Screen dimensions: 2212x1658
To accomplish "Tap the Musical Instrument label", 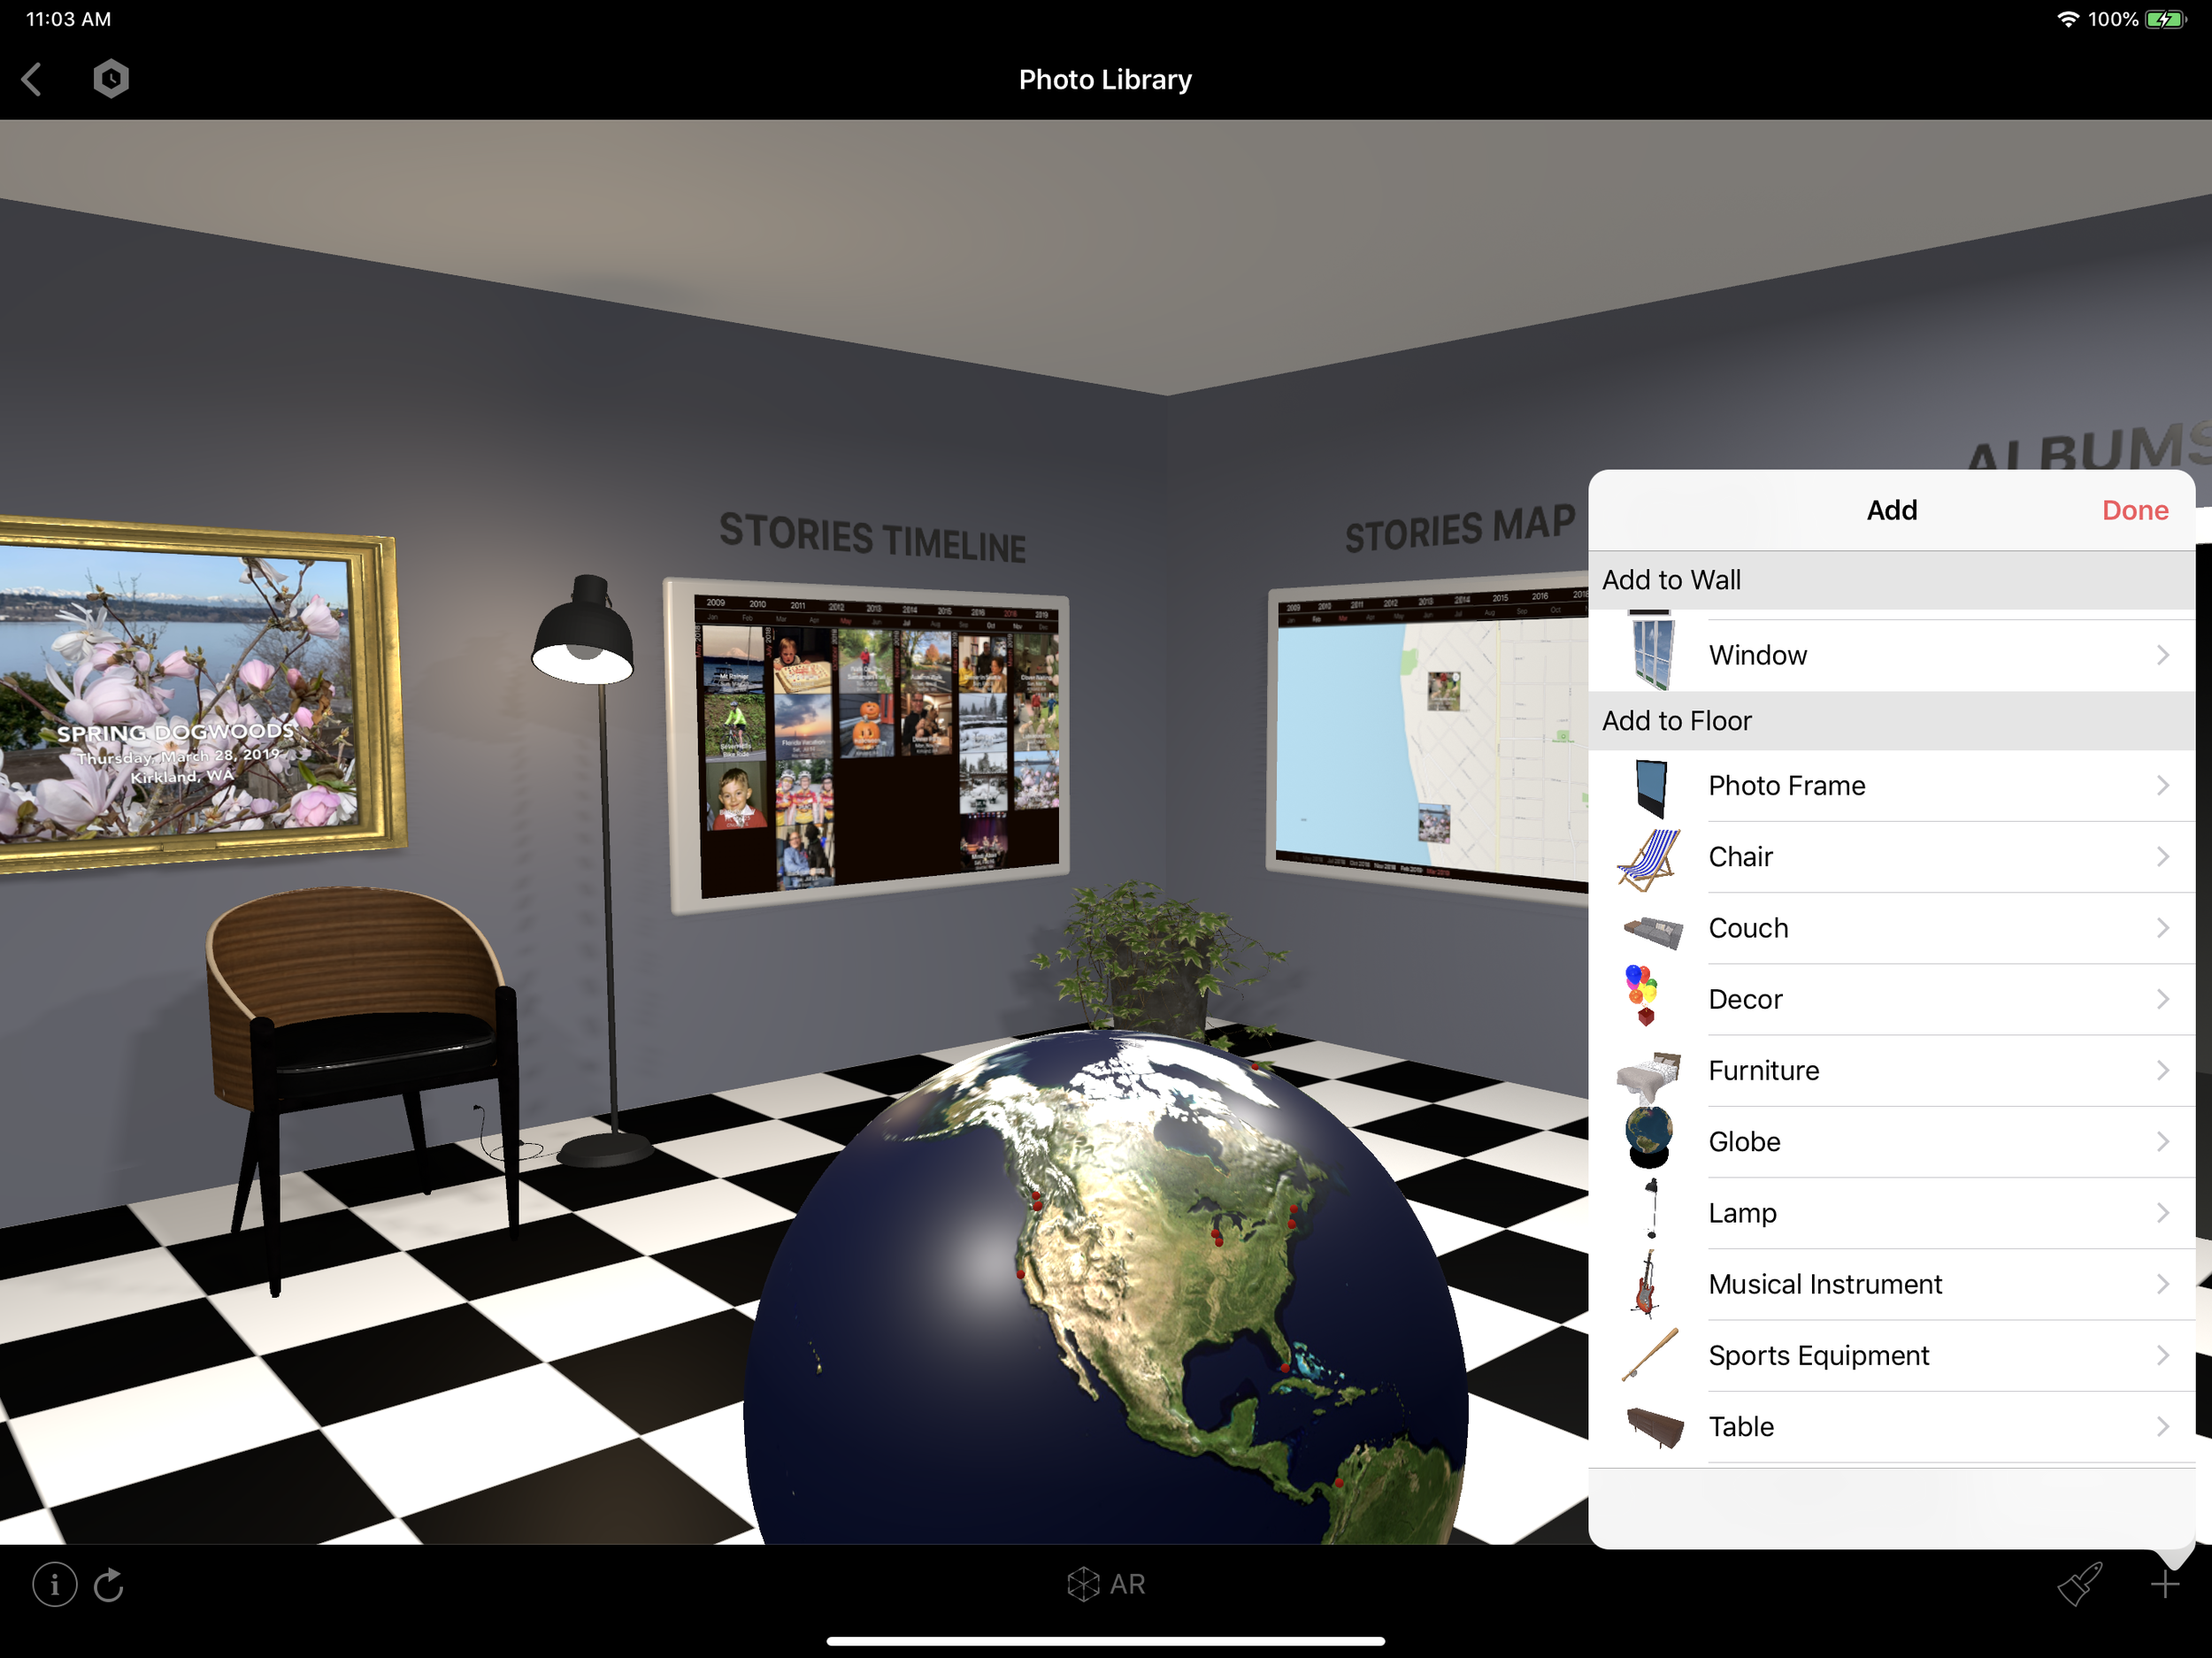I will [1825, 1284].
